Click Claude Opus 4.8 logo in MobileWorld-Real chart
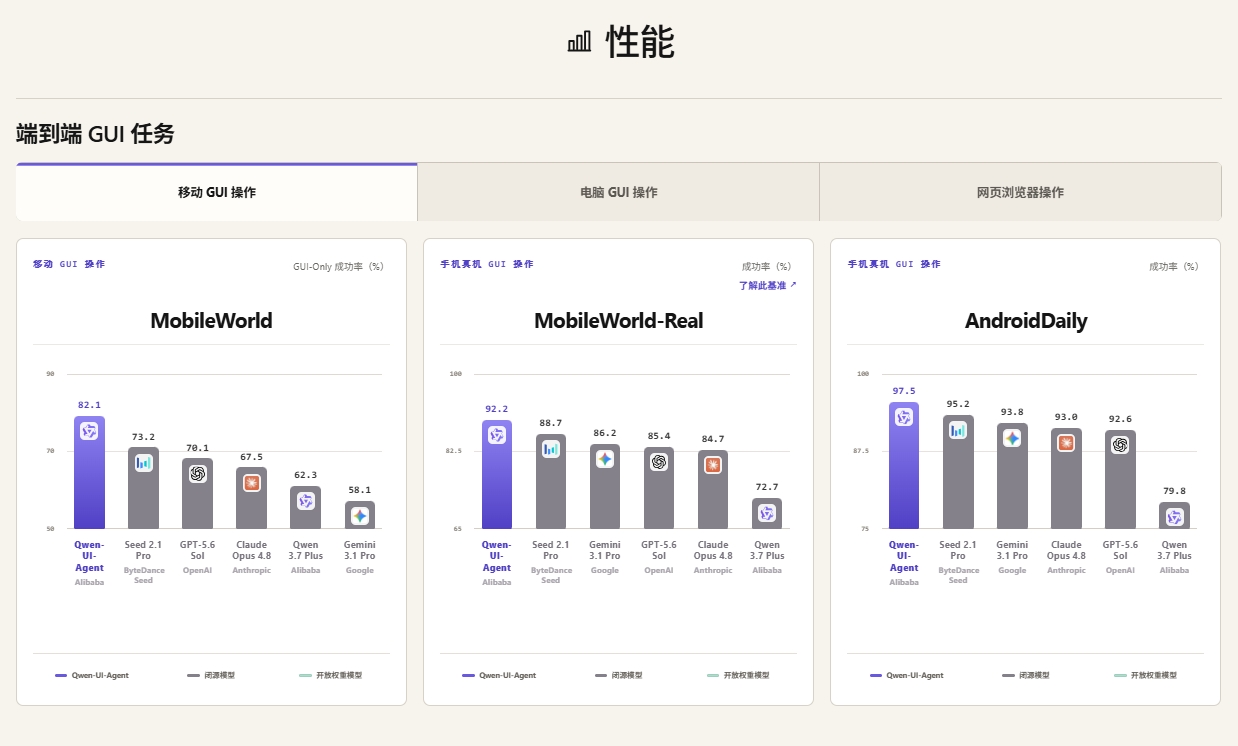 [x=712, y=465]
